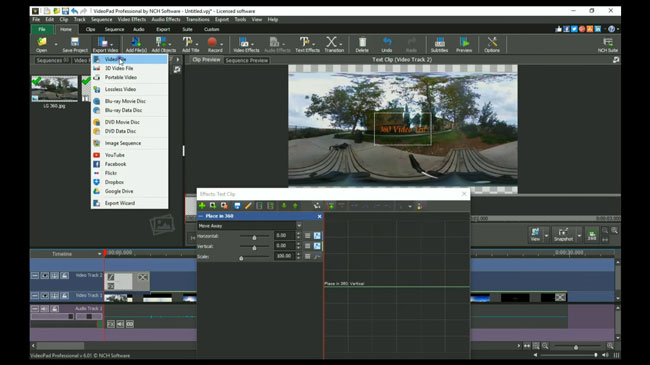This screenshot has width=650, height=365.
Task: Click the 360 view button
Action: tap(592, 235)
